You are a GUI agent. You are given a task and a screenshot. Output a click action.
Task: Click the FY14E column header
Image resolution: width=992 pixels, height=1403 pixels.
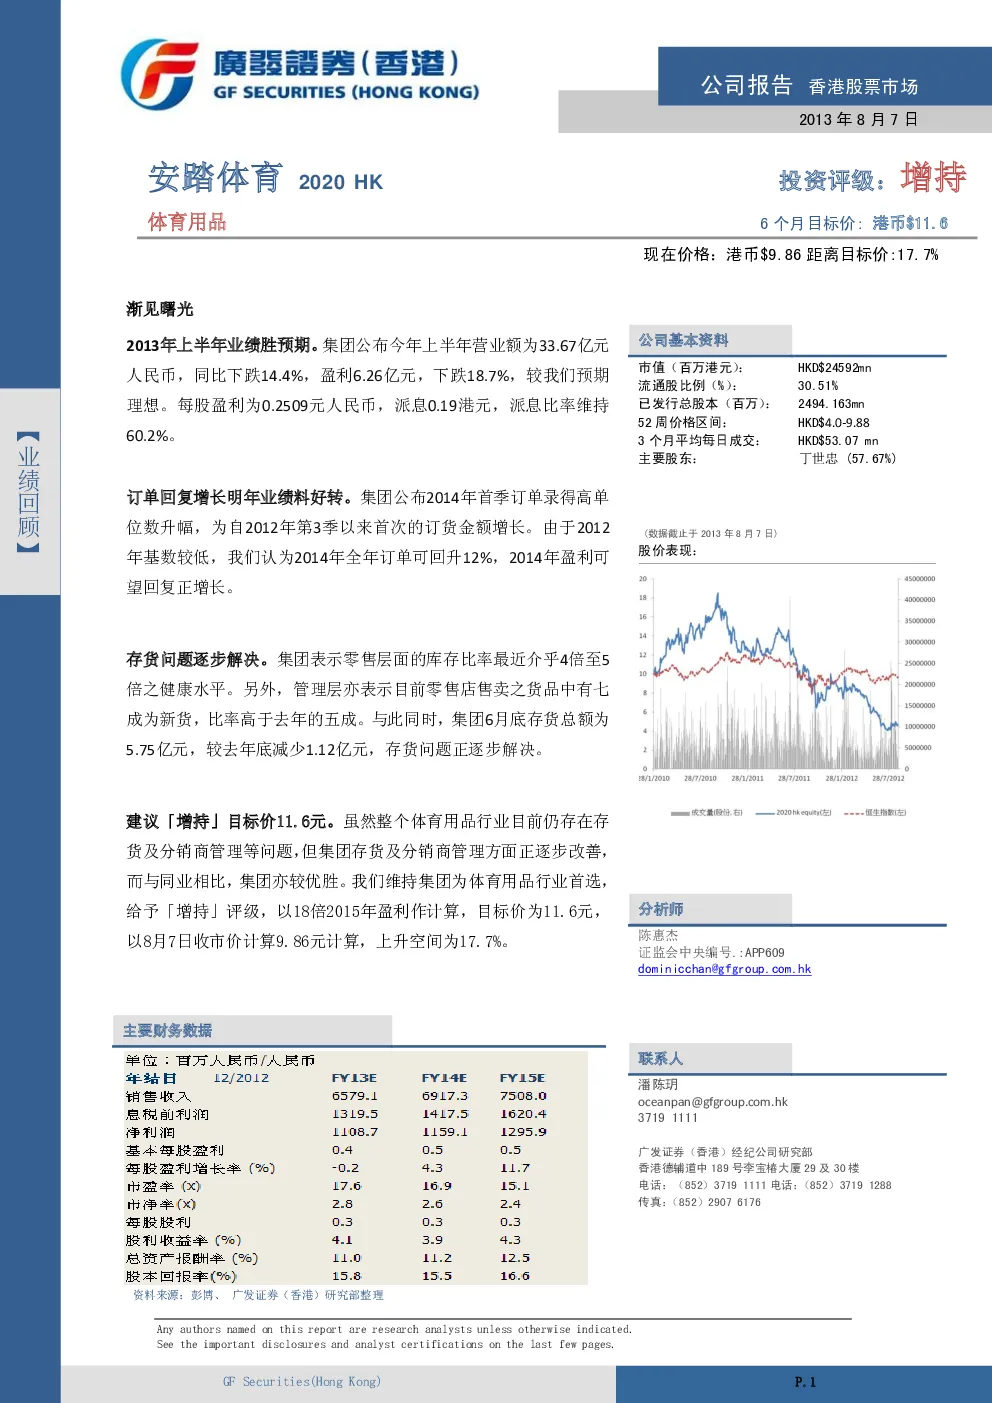(444, 1078)
